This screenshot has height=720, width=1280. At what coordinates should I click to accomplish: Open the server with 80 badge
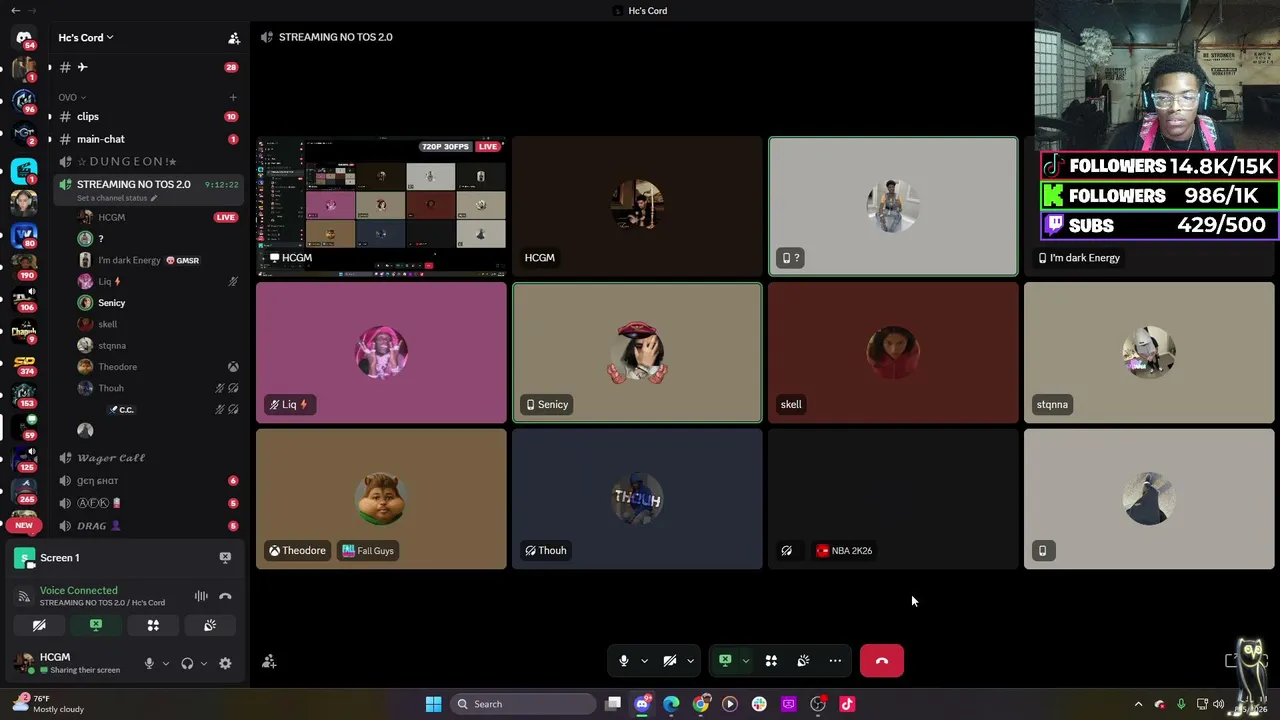(x=24, y=235)
